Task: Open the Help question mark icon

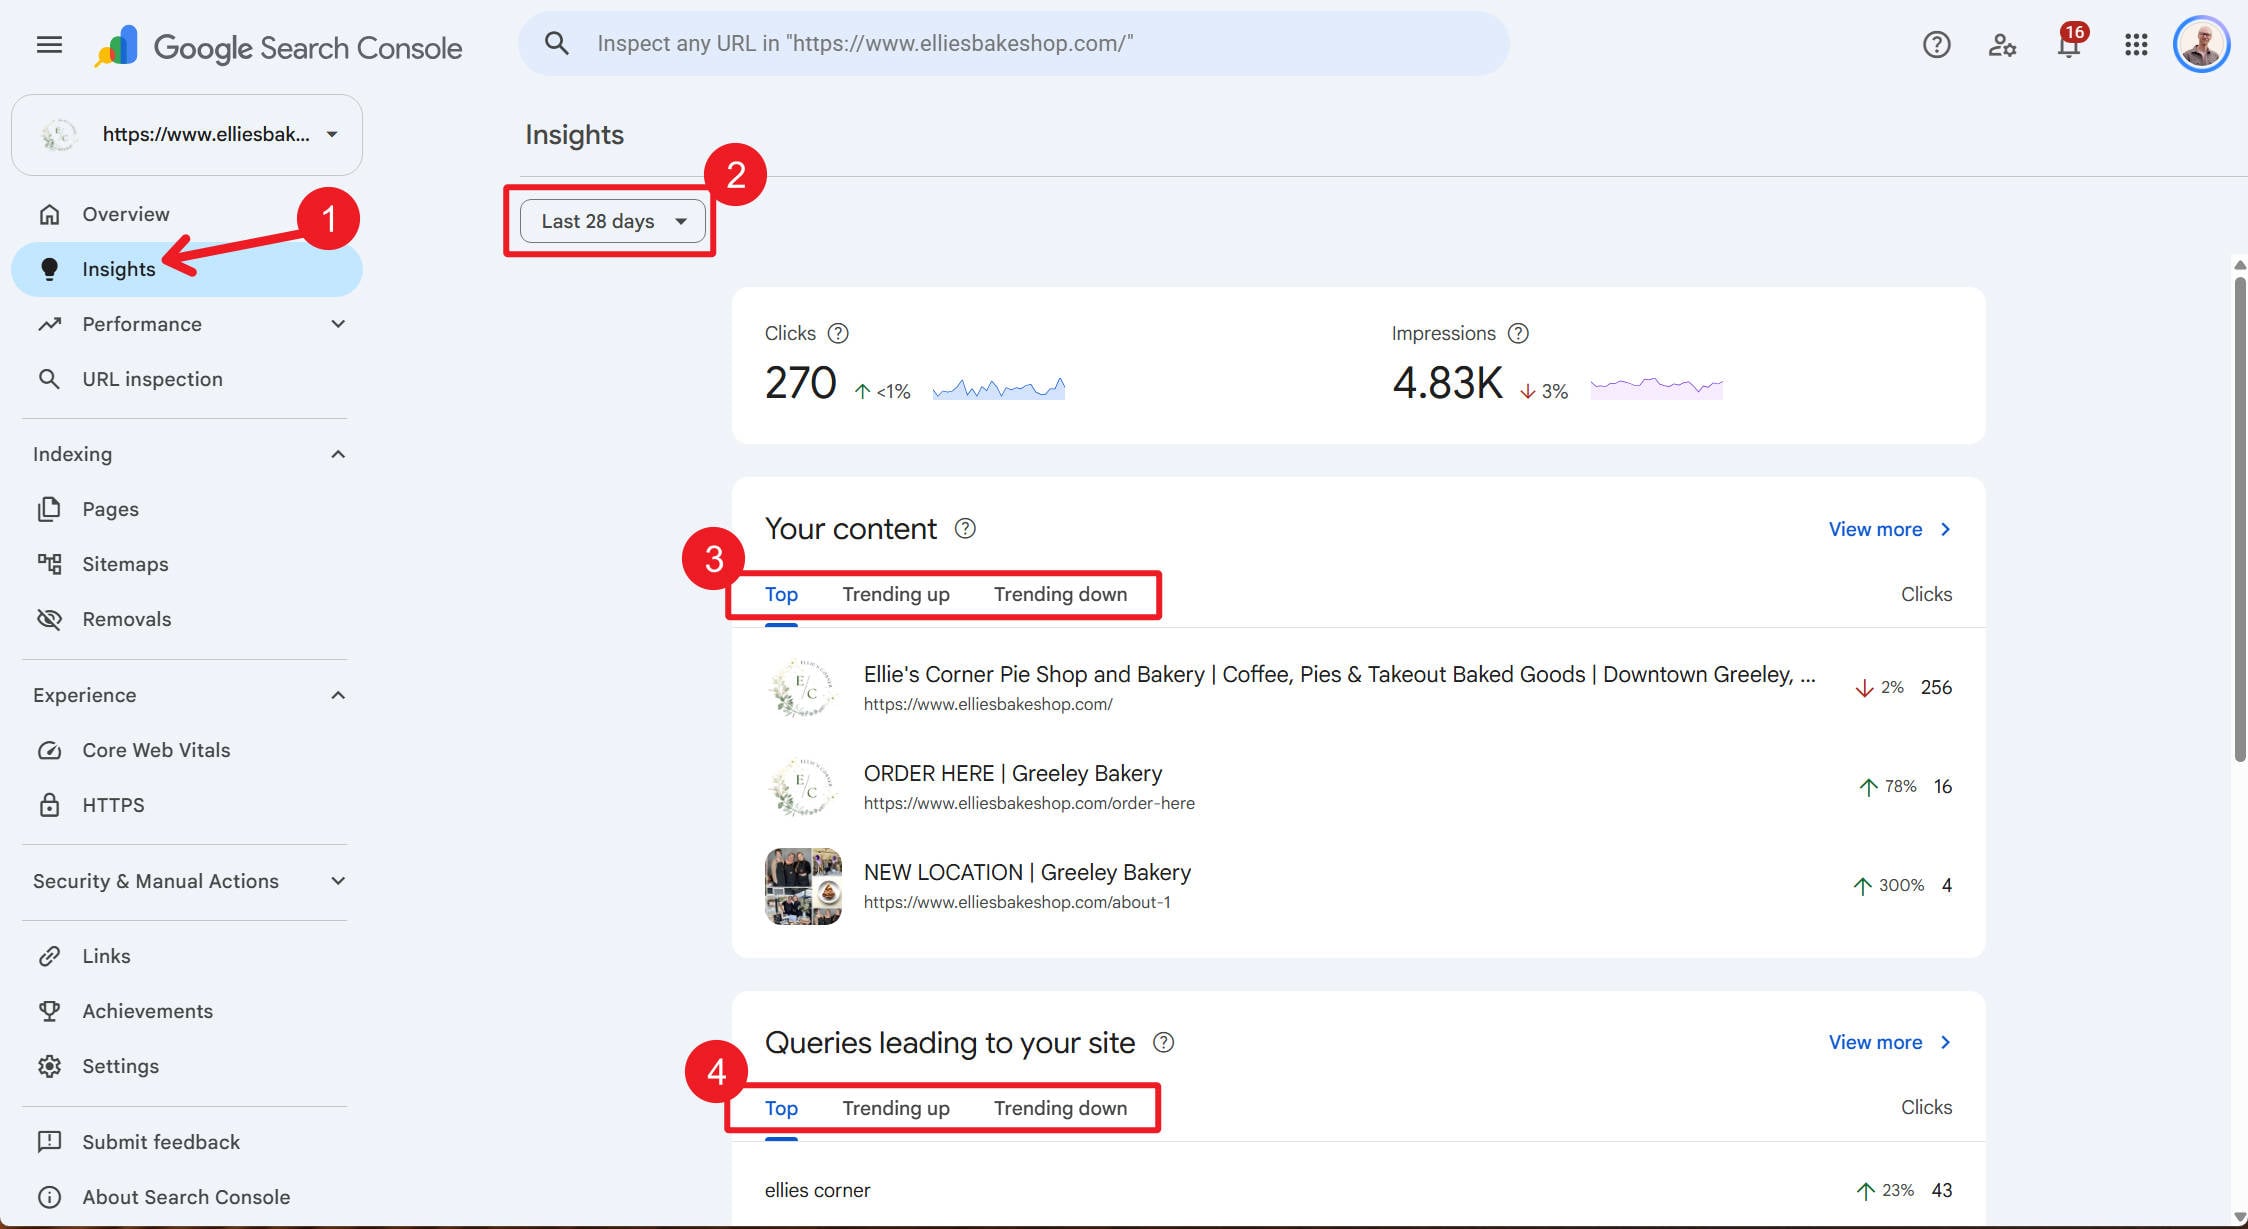Action: 1936,45
